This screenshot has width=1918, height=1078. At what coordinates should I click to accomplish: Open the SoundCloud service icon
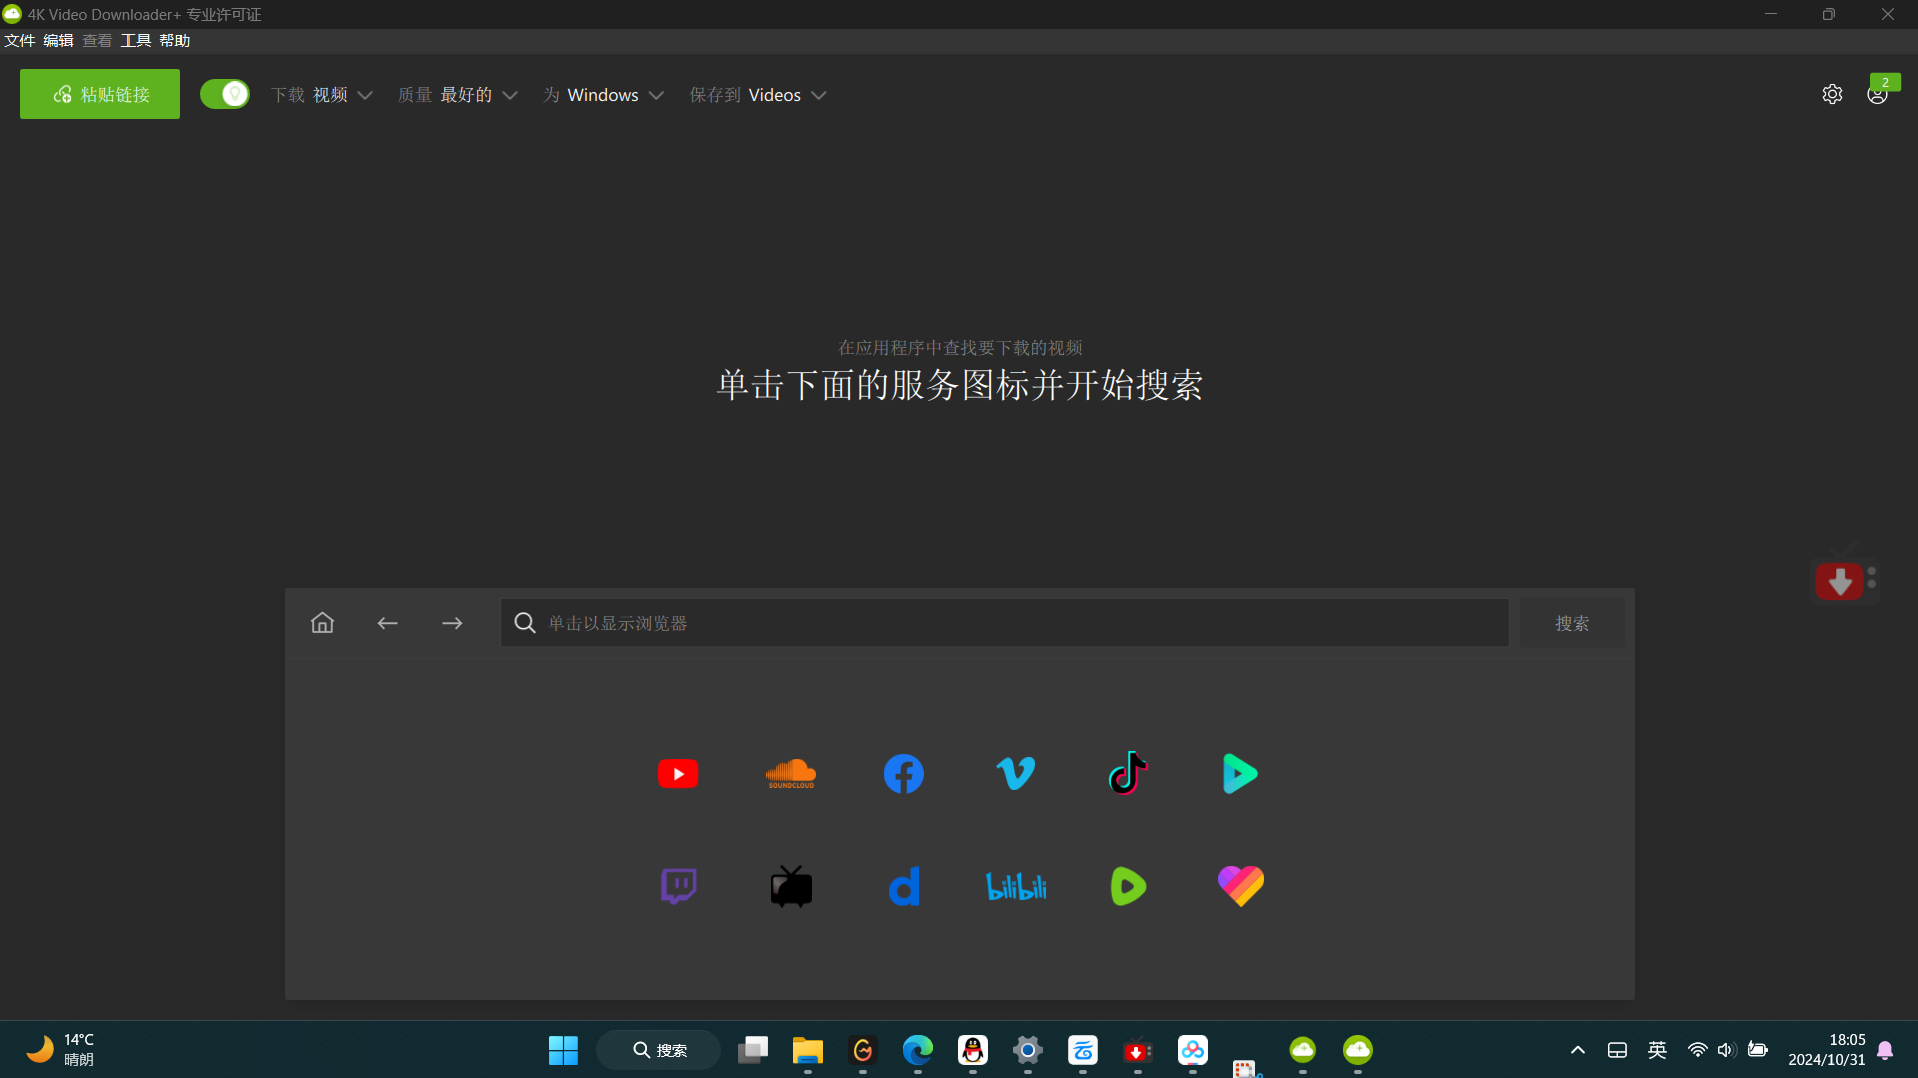coord(791,774)
